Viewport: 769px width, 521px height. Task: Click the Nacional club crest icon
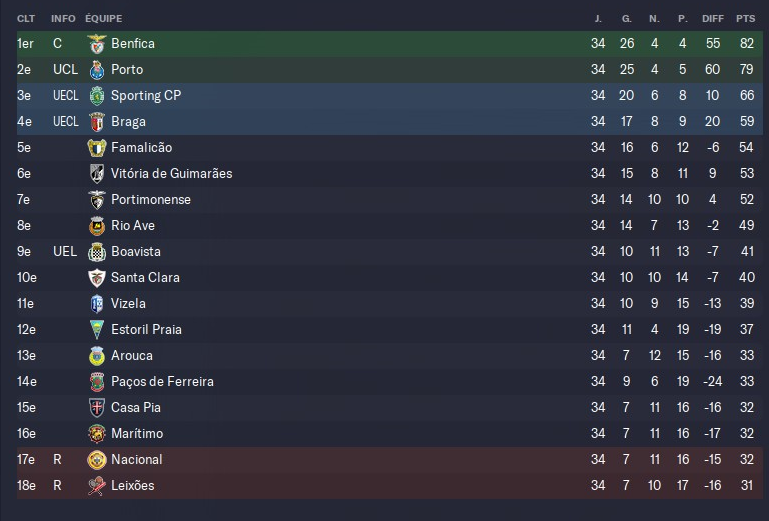pos(97,460)
